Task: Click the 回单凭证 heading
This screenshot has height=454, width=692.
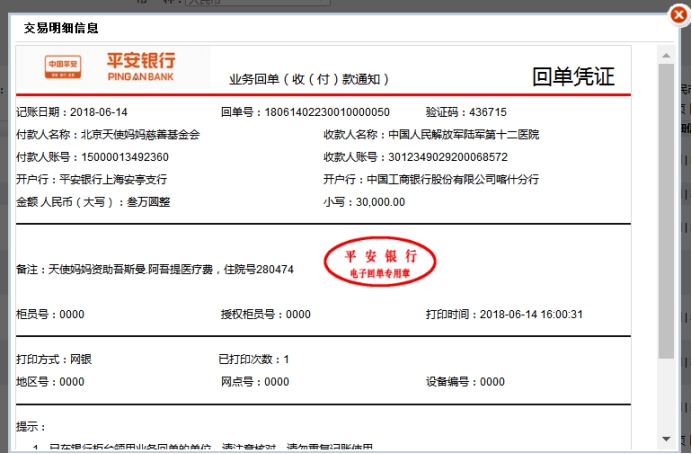Action: pos(573,76)
